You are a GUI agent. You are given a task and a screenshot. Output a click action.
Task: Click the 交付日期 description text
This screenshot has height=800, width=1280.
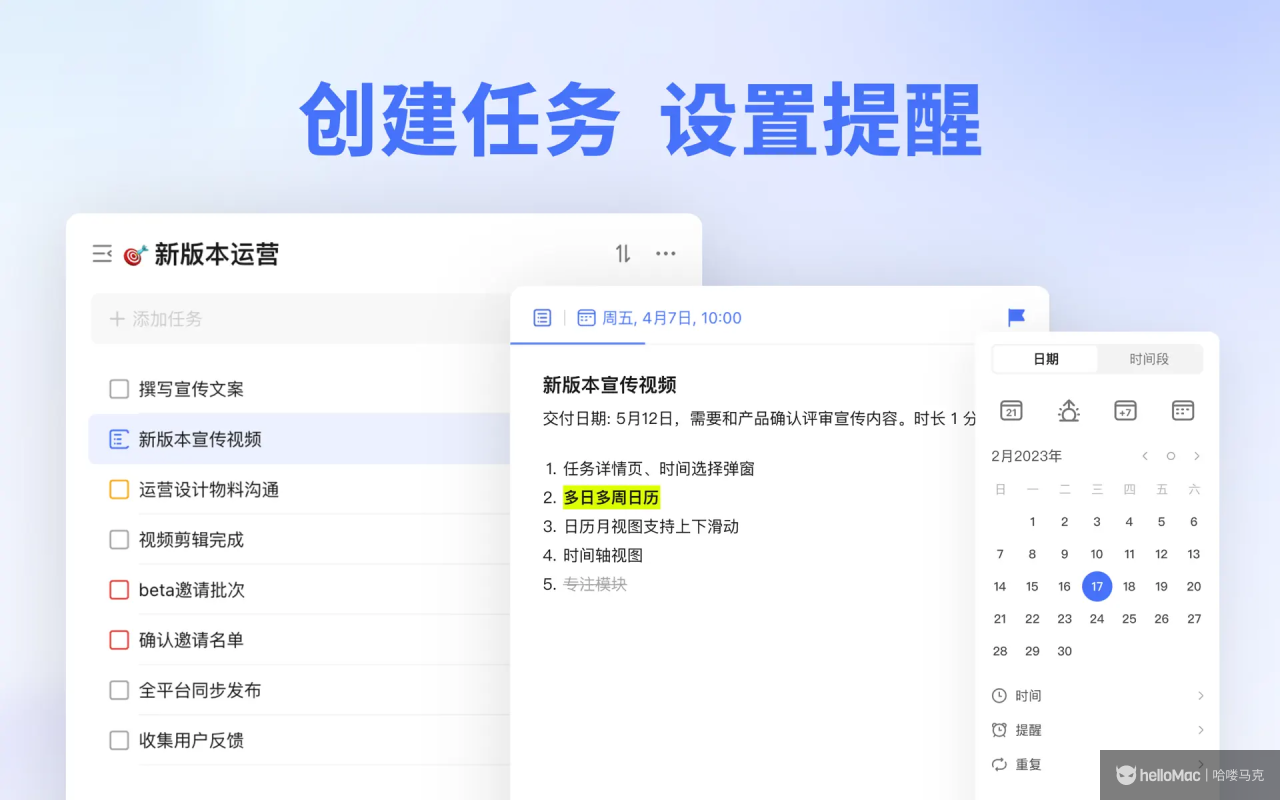759,419
